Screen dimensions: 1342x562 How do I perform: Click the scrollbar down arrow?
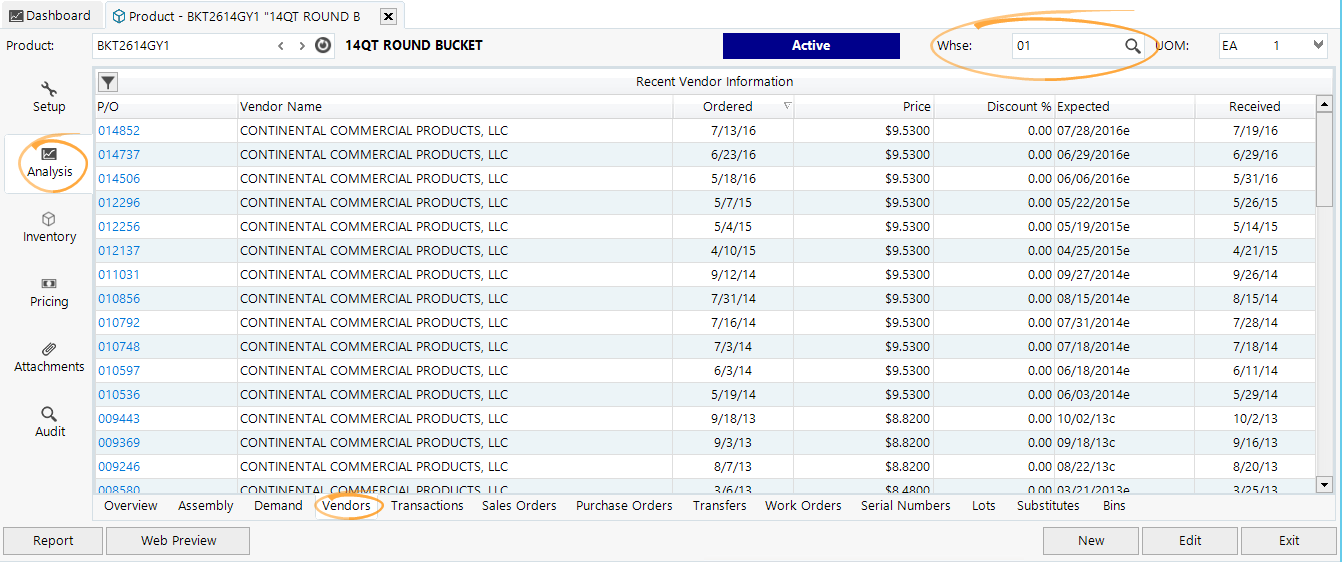1325,485
